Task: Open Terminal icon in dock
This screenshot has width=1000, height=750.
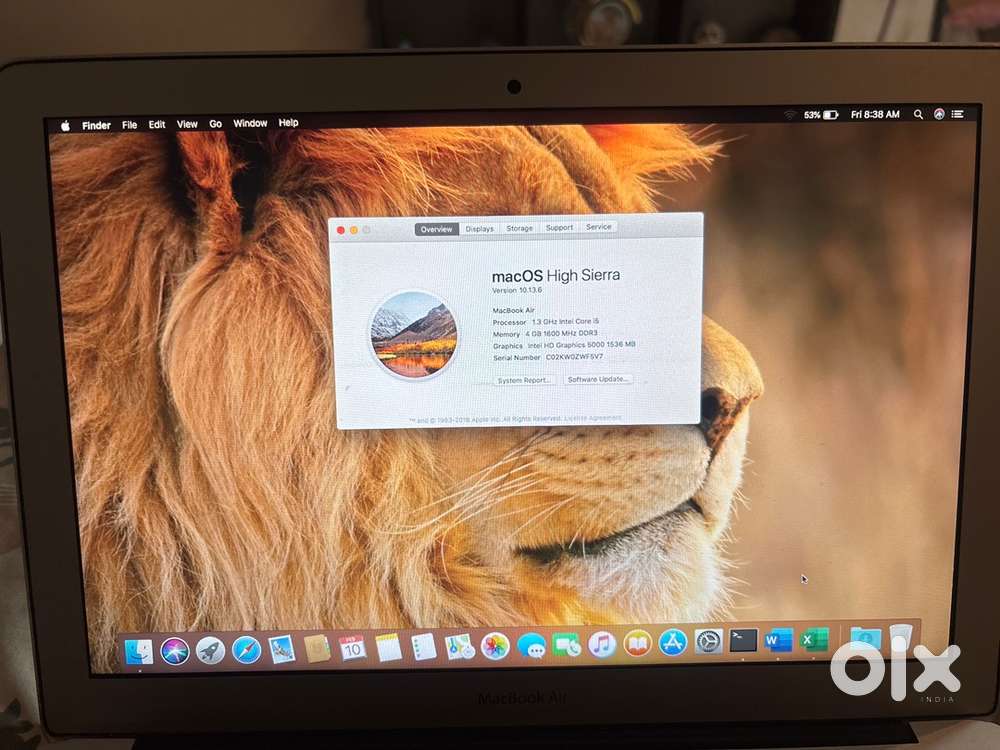Action: pyautogui.click(x=743, y=640)
